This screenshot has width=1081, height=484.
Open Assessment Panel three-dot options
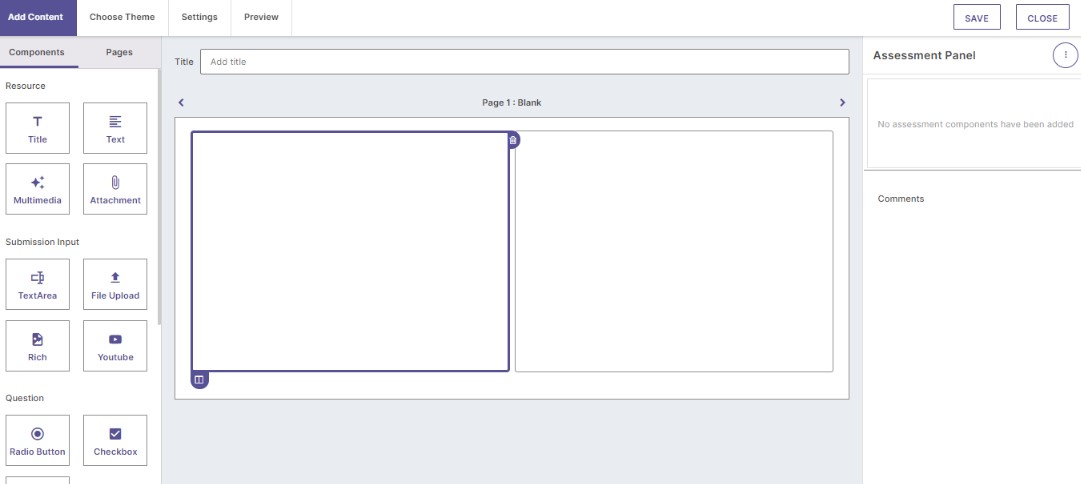[x=1065, y=55]
